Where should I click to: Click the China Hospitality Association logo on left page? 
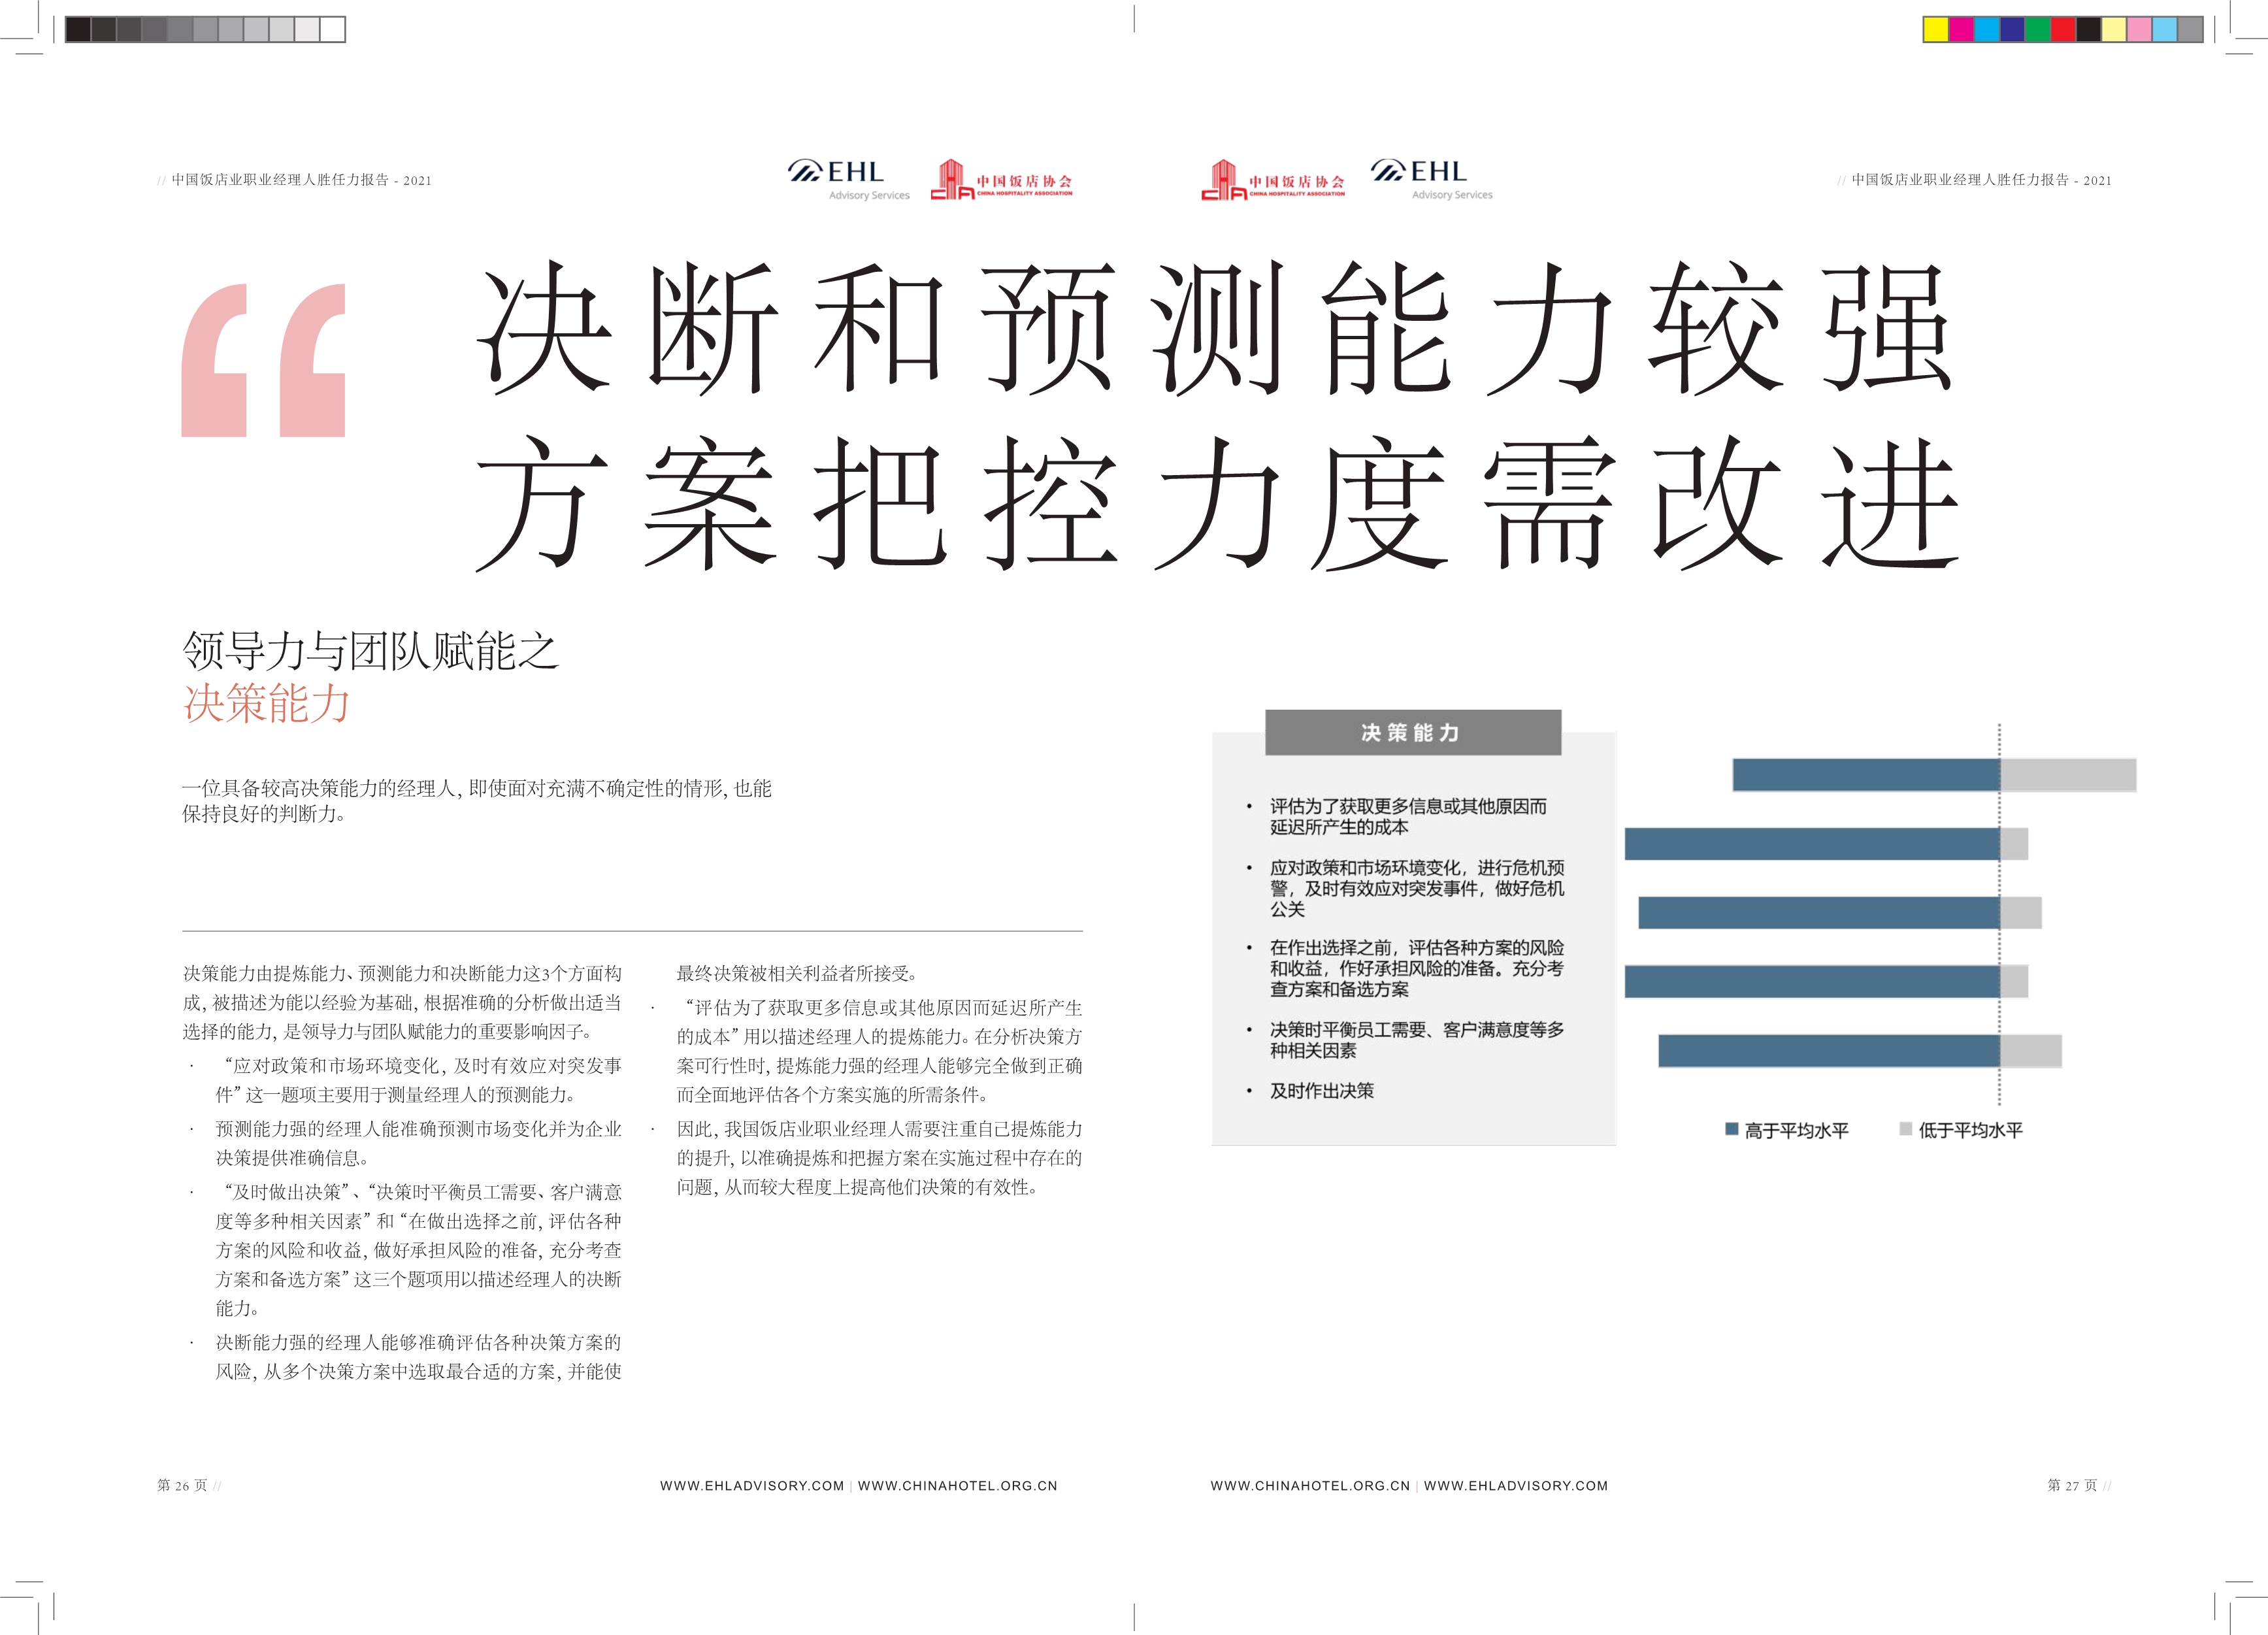(1001, 181)
